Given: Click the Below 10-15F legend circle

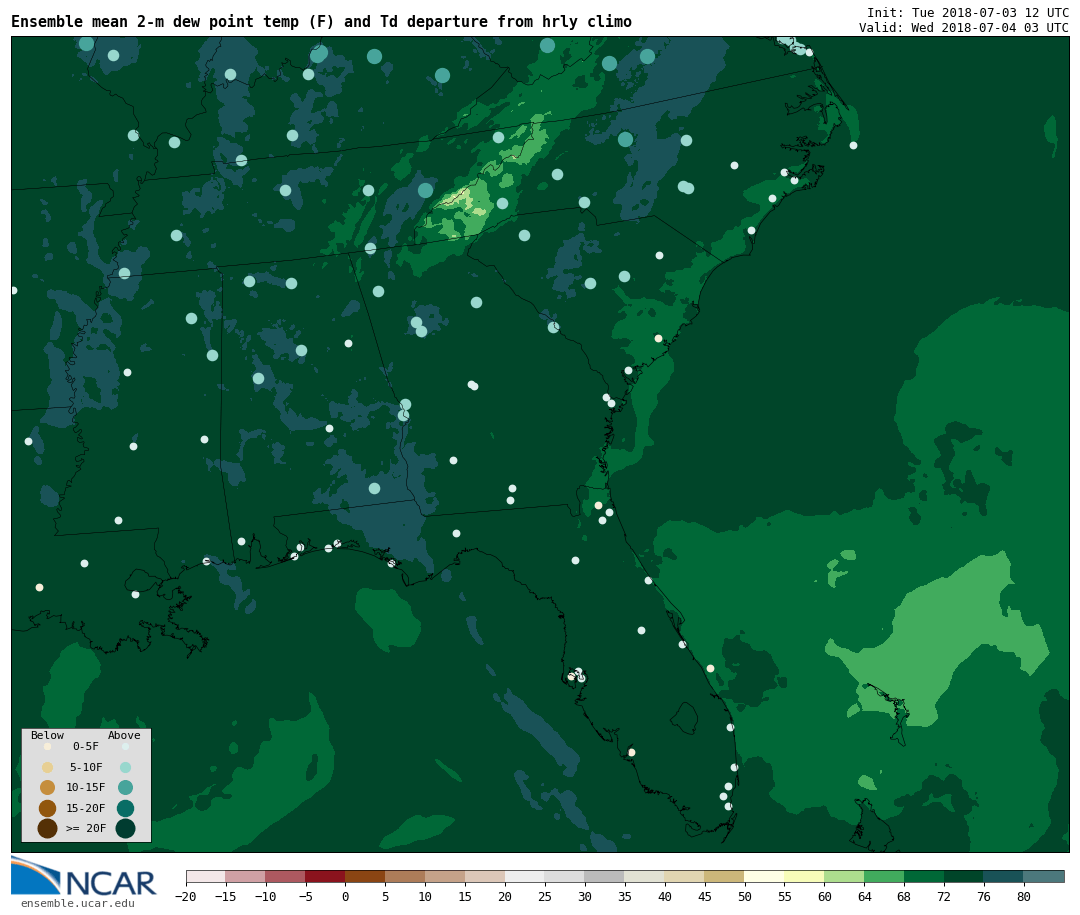Looking at the screenshot, I should [x=47, y=787].
